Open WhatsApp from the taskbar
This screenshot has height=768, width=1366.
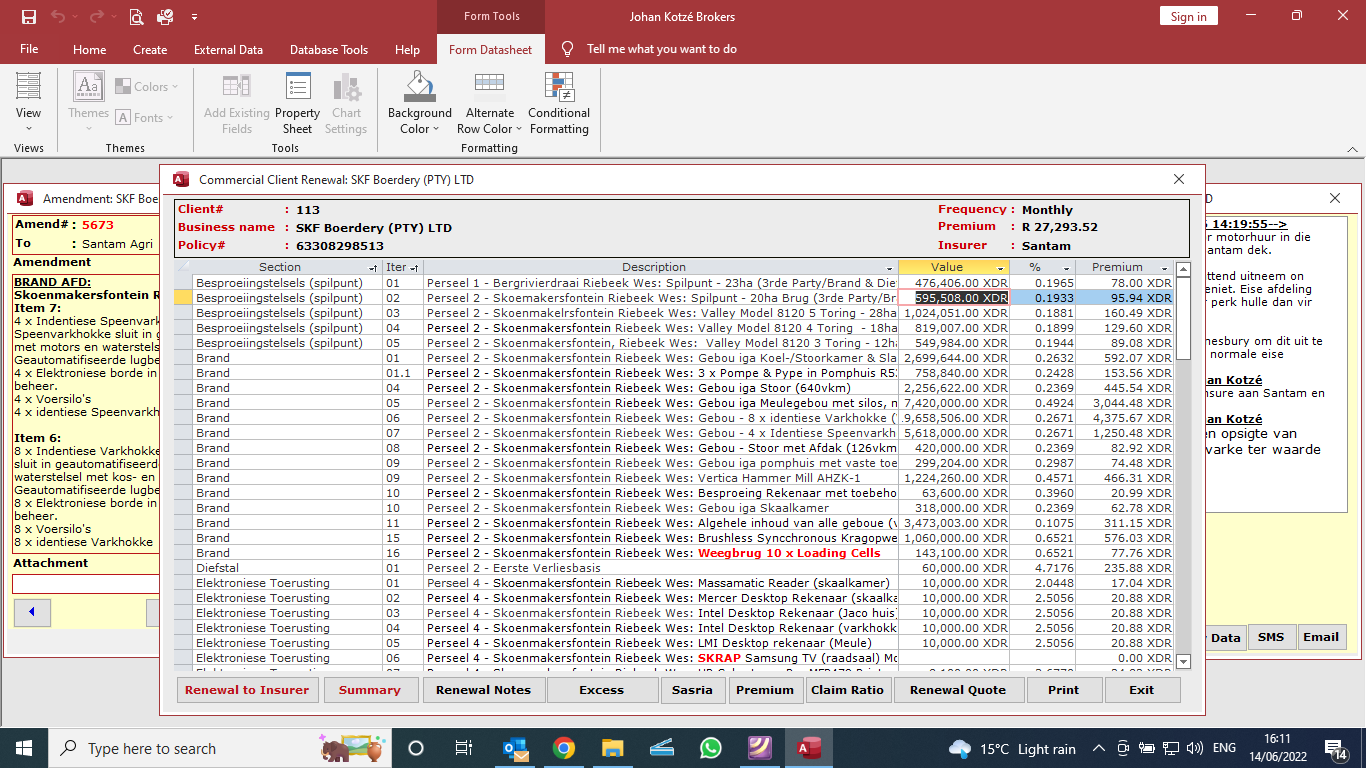click(711, 748)
